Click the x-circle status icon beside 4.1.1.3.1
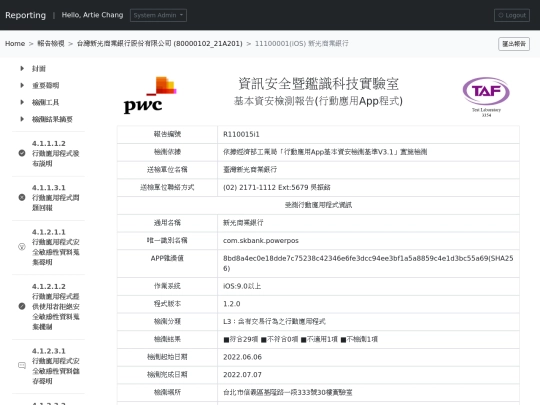The height and width of the screenshot is (405, 540). (22, 197)
